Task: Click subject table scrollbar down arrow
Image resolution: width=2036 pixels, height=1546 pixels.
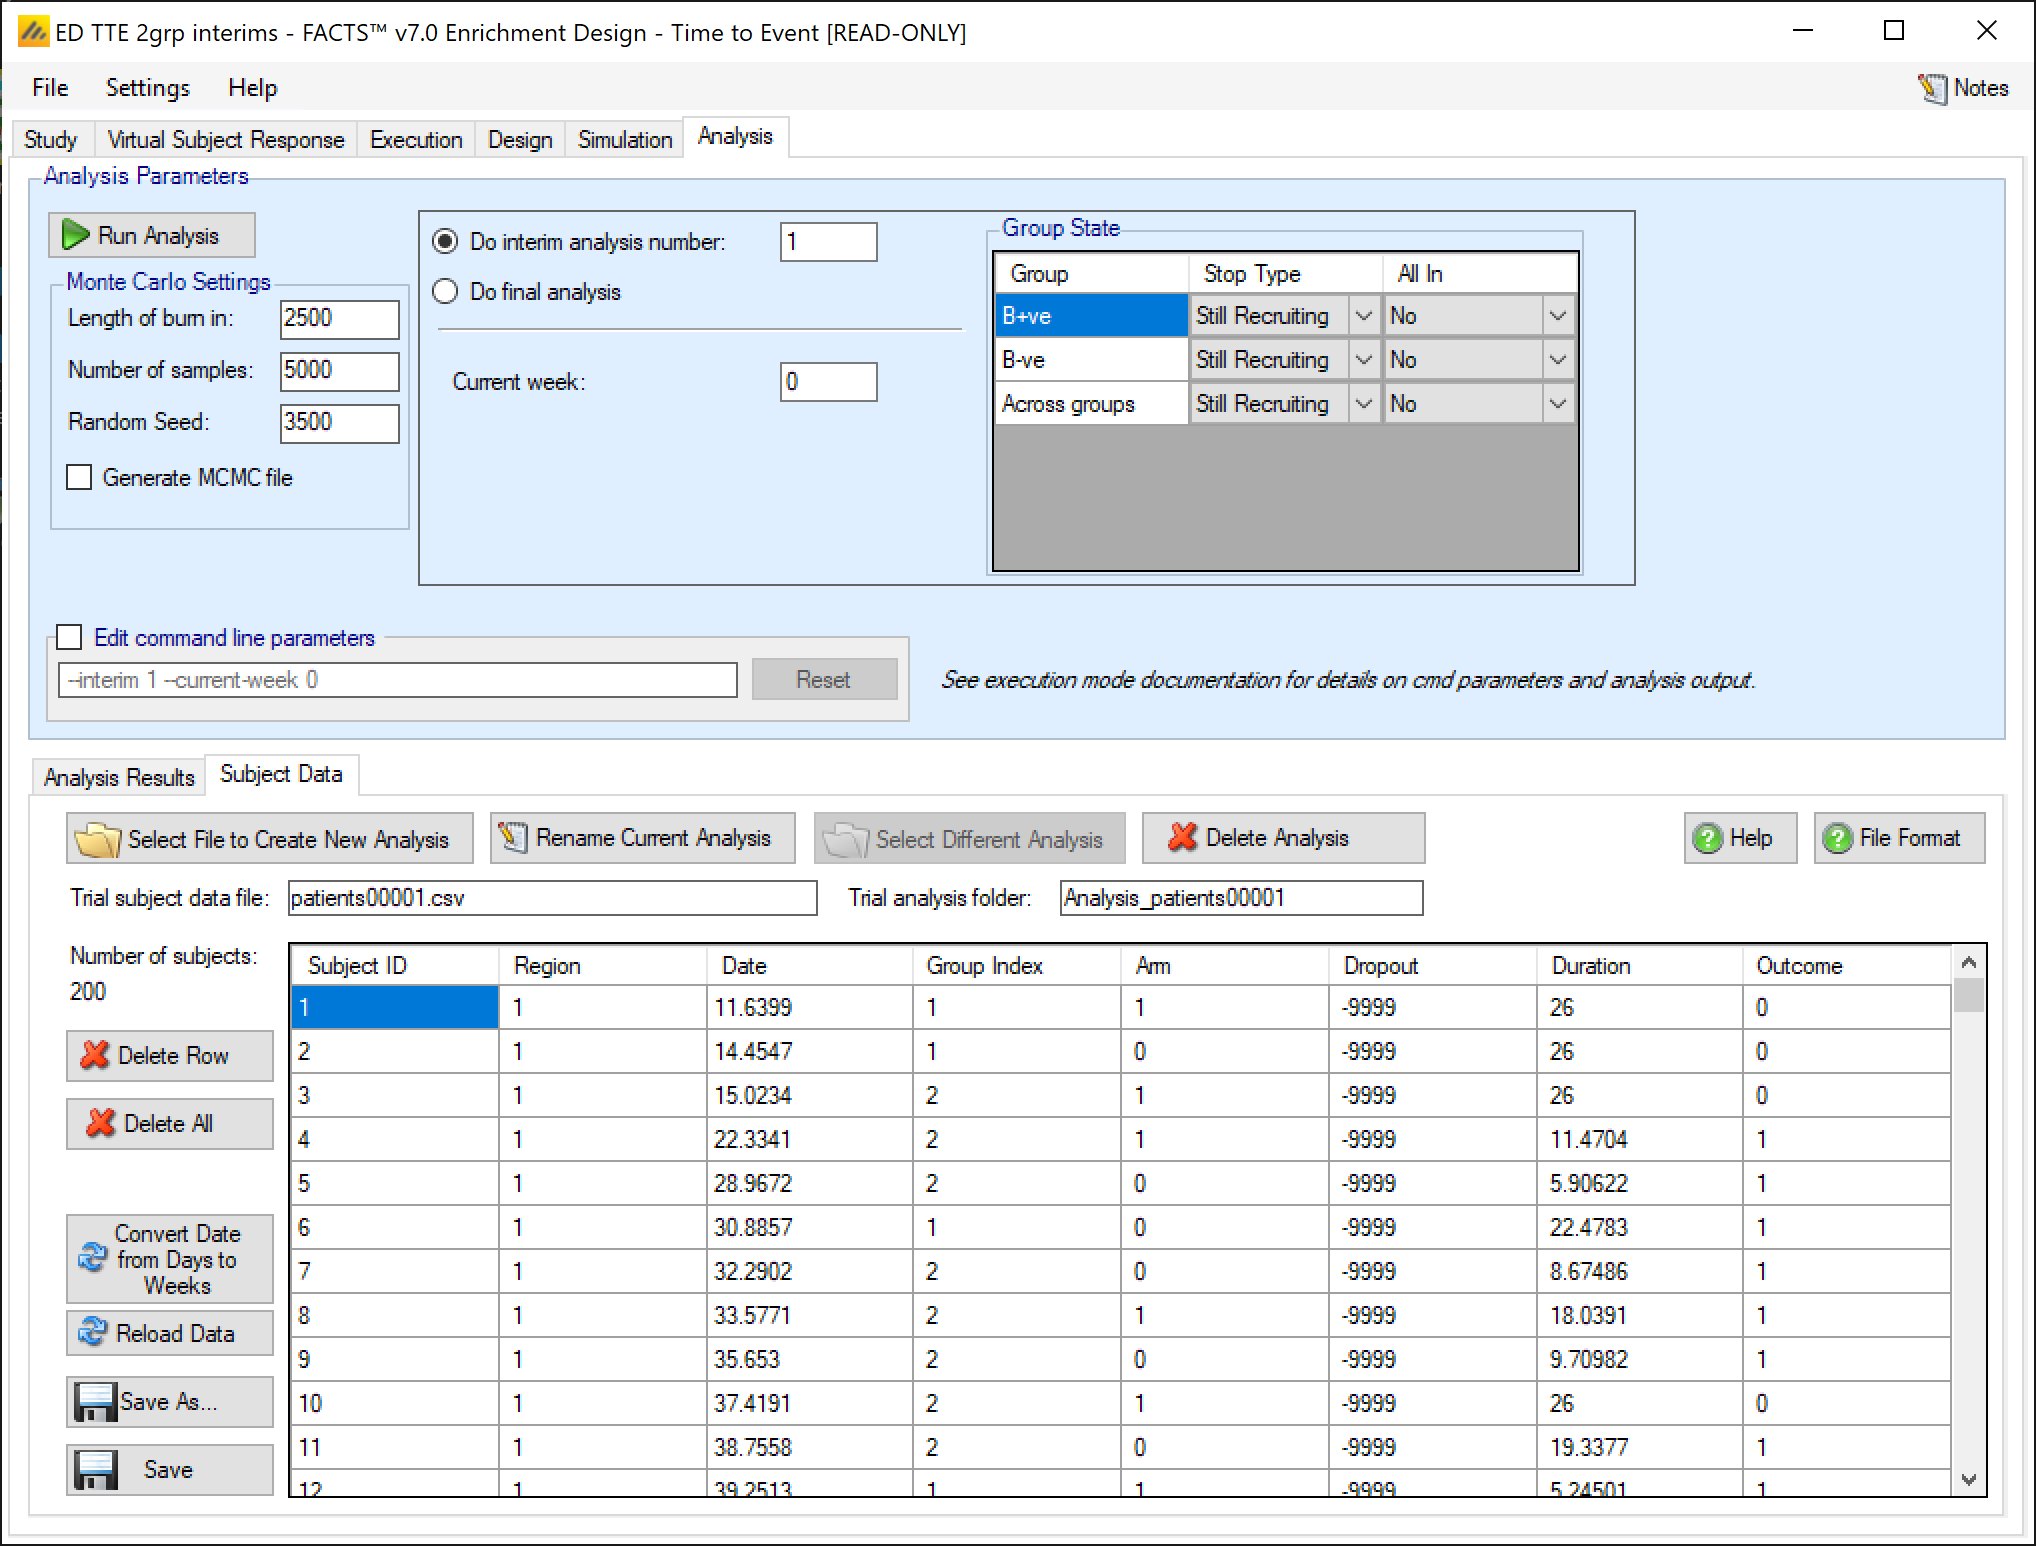Action: (x=1968, y=1479)
